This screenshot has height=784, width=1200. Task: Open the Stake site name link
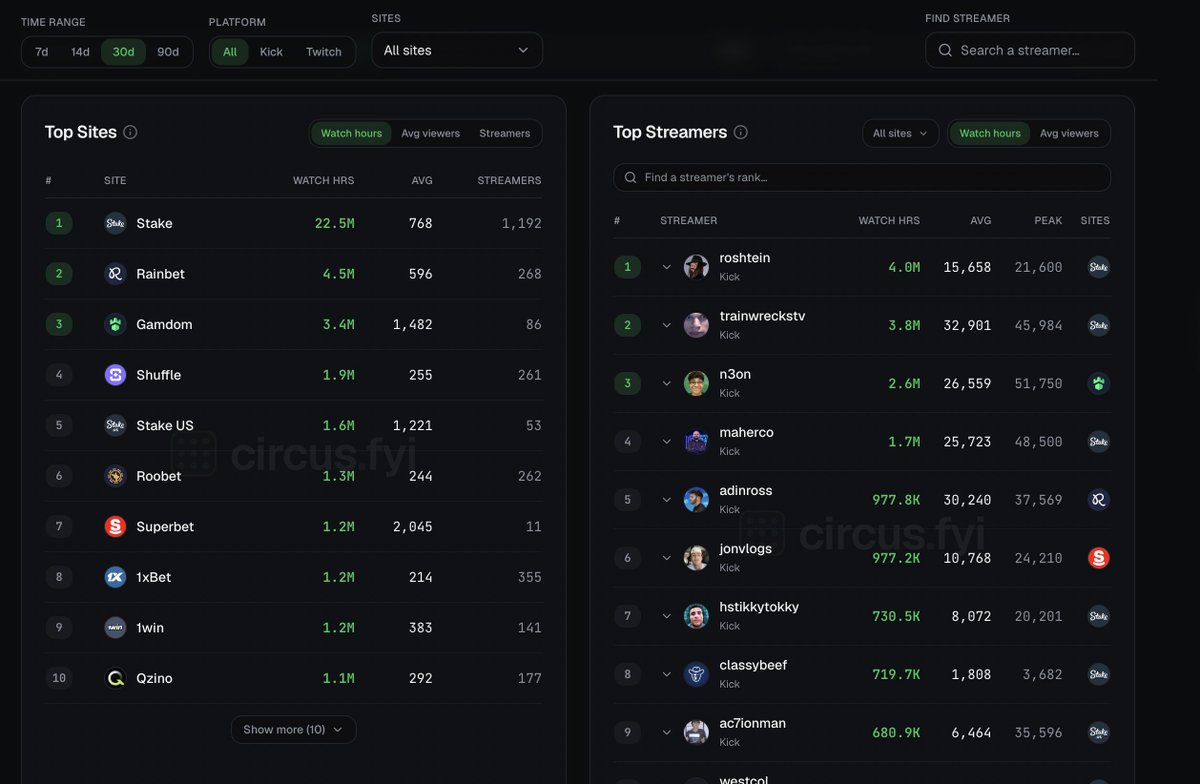coord(154,223)
